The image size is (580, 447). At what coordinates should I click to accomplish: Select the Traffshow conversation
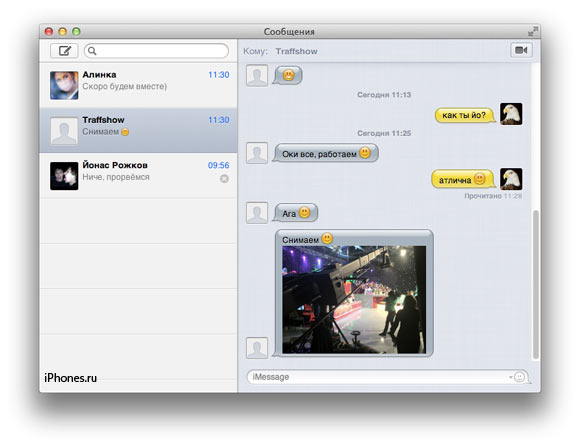click(138, 130)
